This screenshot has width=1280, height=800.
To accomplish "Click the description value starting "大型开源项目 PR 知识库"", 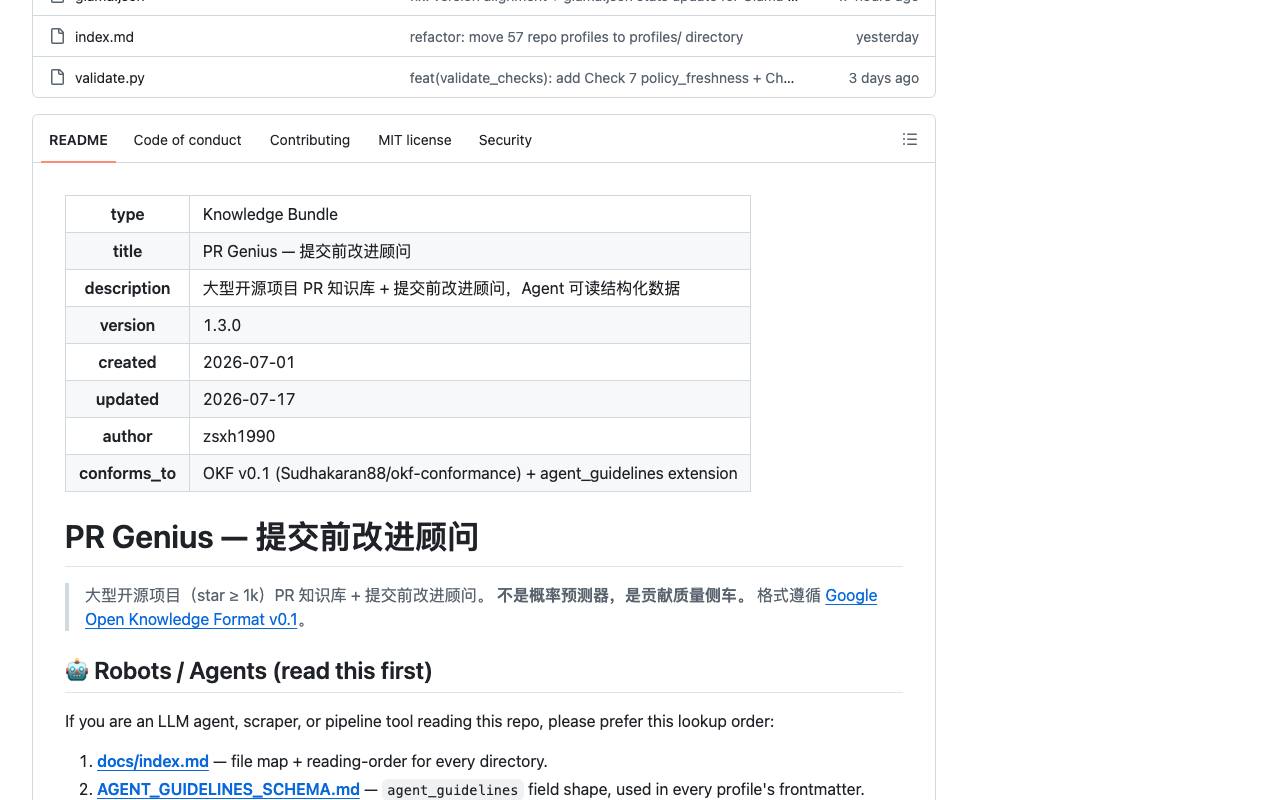I will 470,288.
